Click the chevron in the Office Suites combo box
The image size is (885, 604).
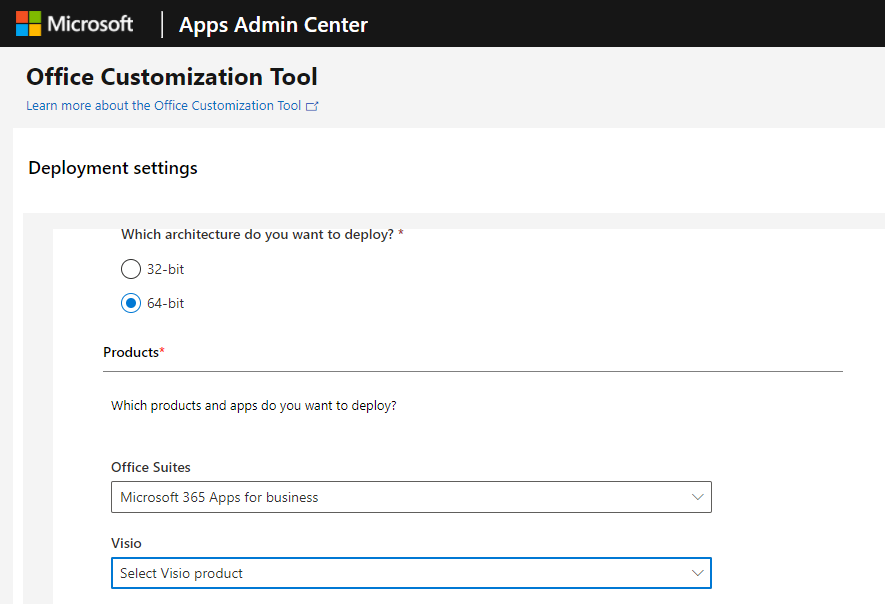click(698, 497)
